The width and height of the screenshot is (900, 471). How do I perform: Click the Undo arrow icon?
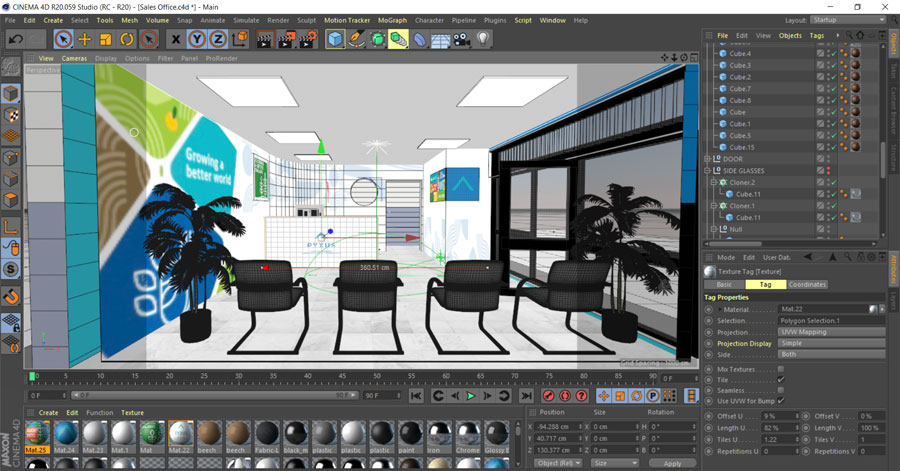(15, 39)
